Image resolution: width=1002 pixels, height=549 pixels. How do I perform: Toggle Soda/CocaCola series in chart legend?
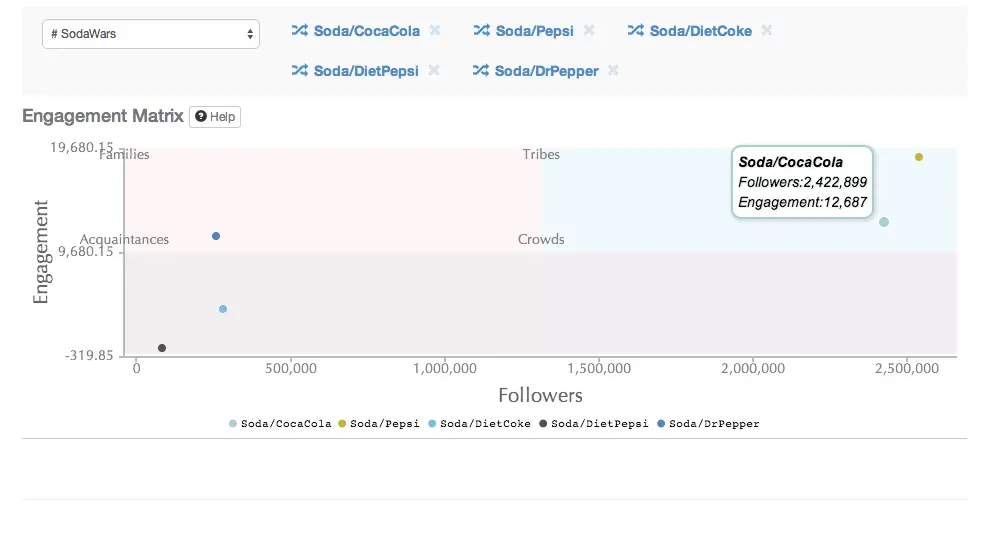point(280,424)
